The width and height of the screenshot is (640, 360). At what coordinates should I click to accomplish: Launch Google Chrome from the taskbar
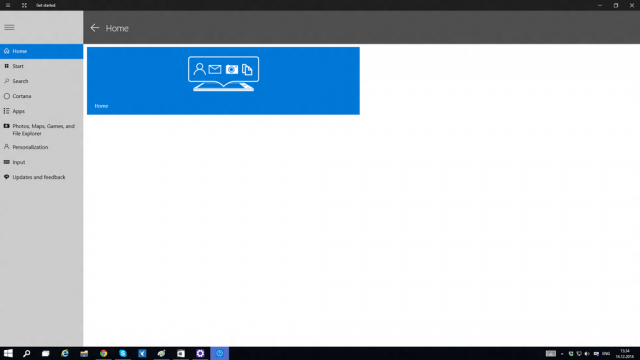103,353
